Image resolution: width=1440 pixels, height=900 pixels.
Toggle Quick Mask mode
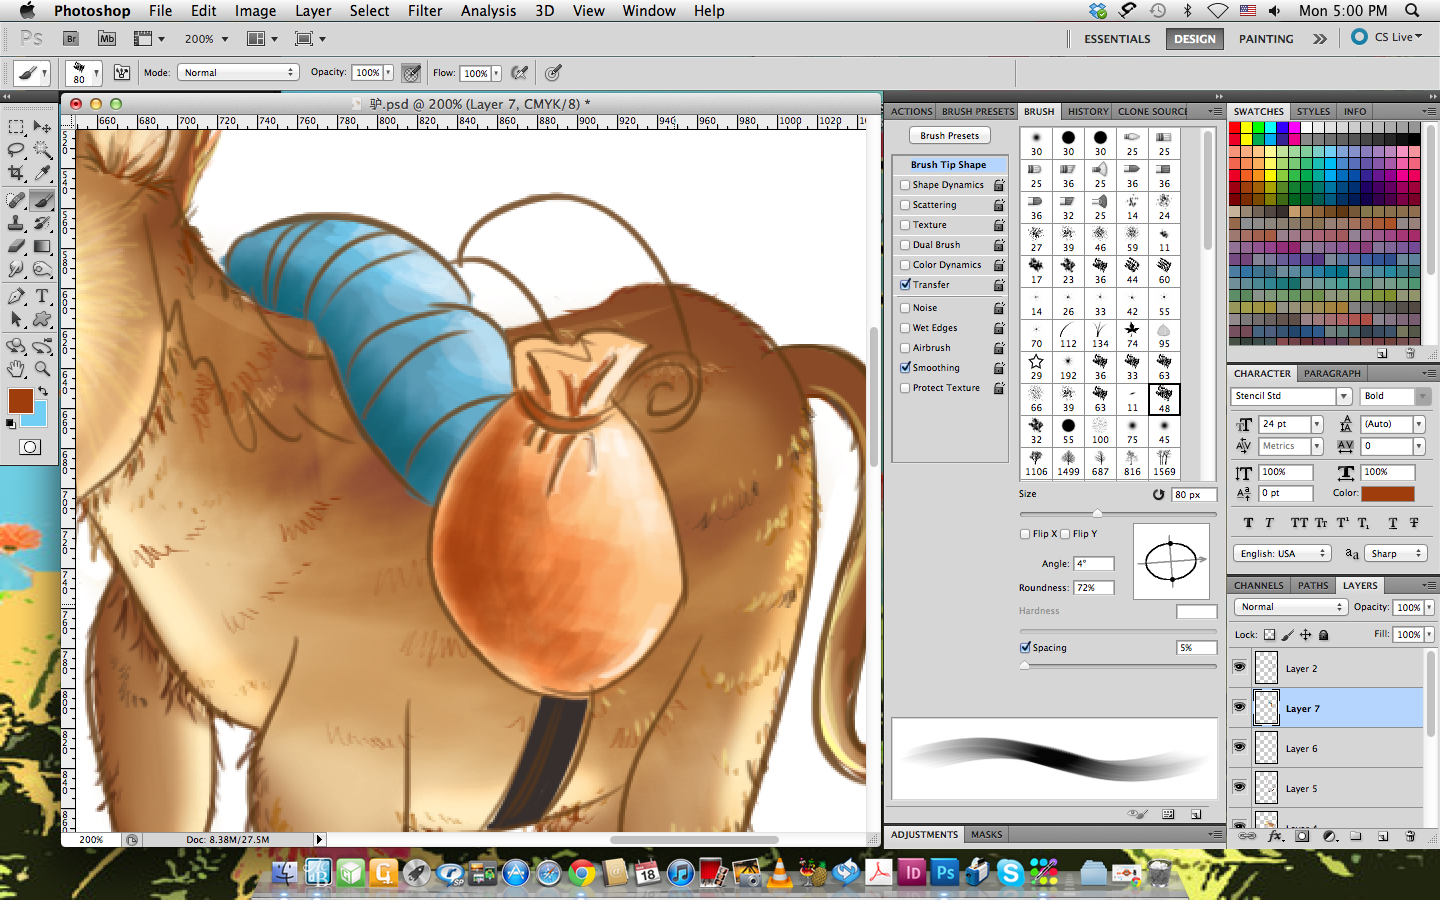[x=30, y=447]
